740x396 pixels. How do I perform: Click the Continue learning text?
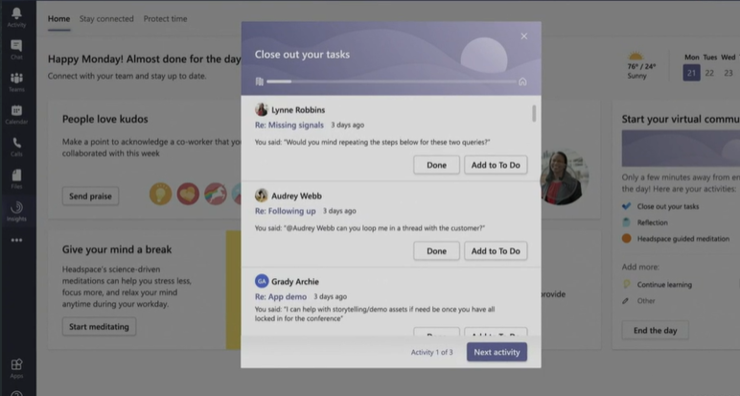(x=664, y=284)
